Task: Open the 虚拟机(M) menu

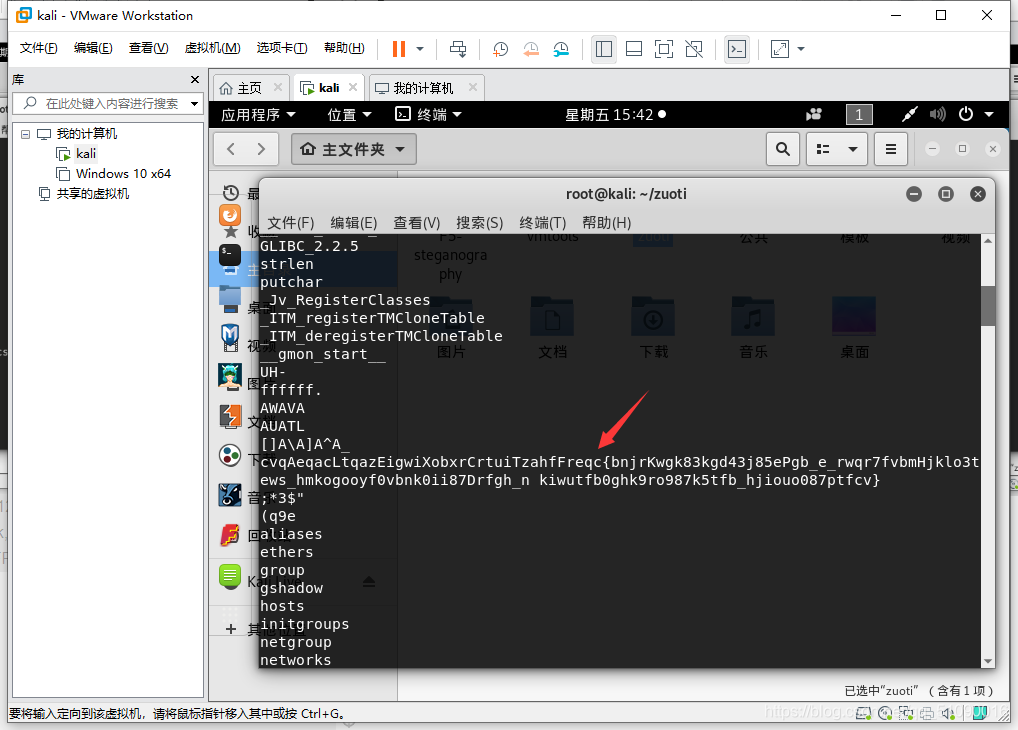Action: pyautogui.click(x=212, y=48)
